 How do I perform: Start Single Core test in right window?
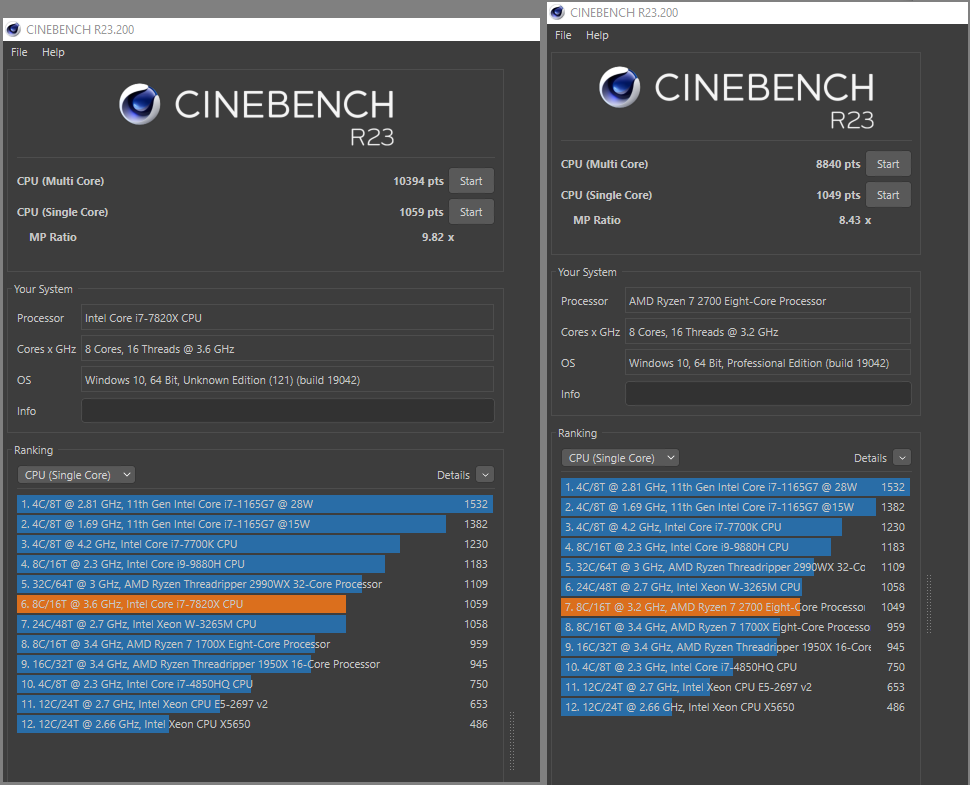click(x=888, y=195)
